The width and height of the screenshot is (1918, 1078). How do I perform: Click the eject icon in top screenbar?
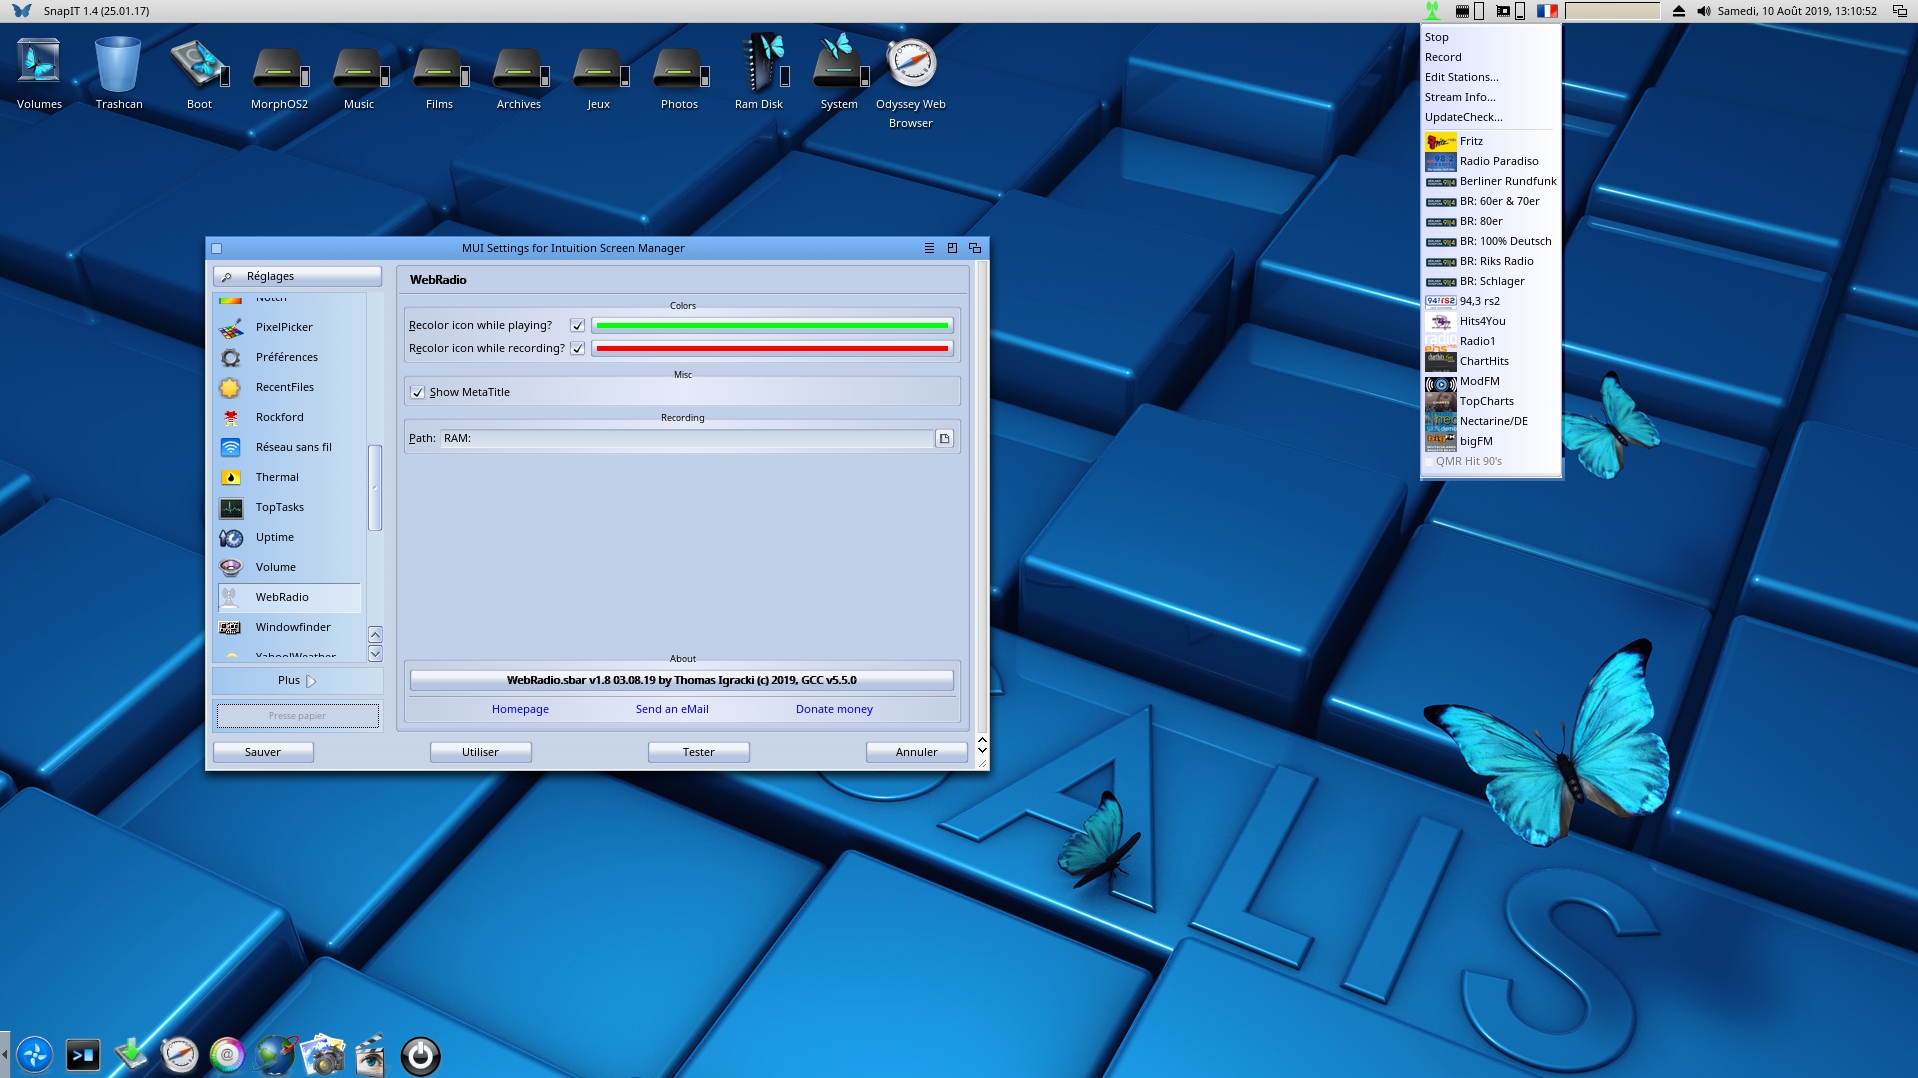pos(1679,11)
